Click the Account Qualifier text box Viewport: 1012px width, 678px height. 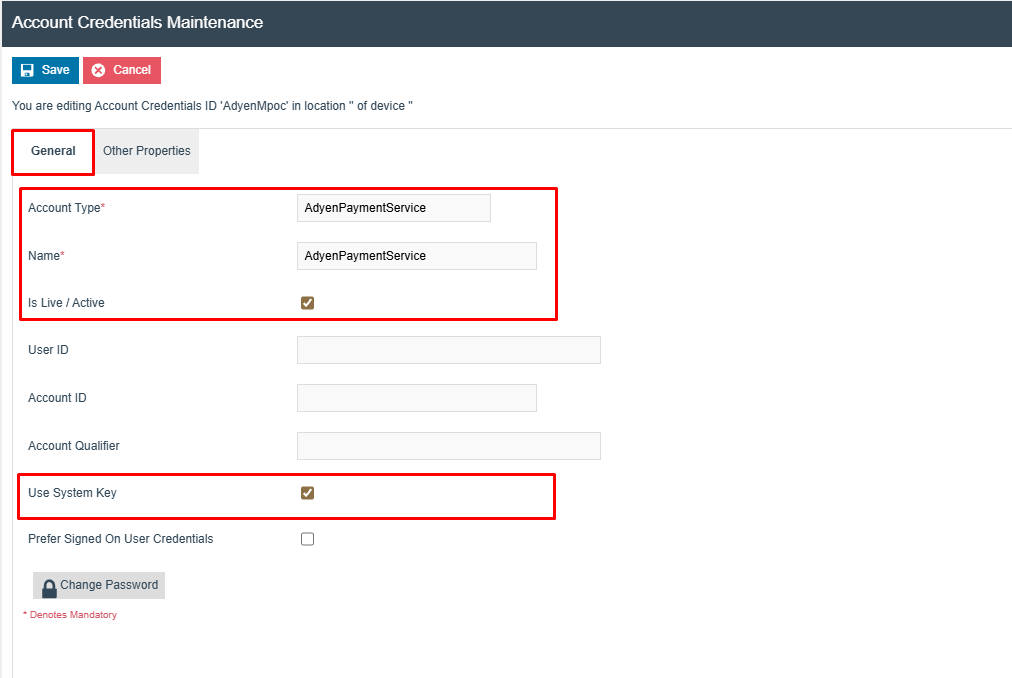click(449, 446)
